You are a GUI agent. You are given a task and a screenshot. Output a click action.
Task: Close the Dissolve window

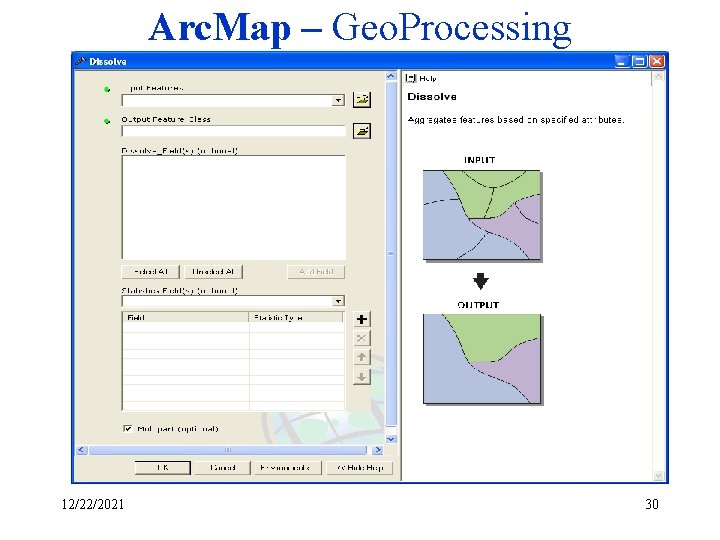657,61
